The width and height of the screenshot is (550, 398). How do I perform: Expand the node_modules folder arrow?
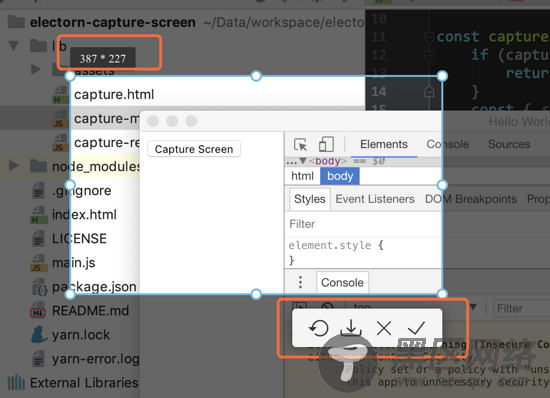14,166
